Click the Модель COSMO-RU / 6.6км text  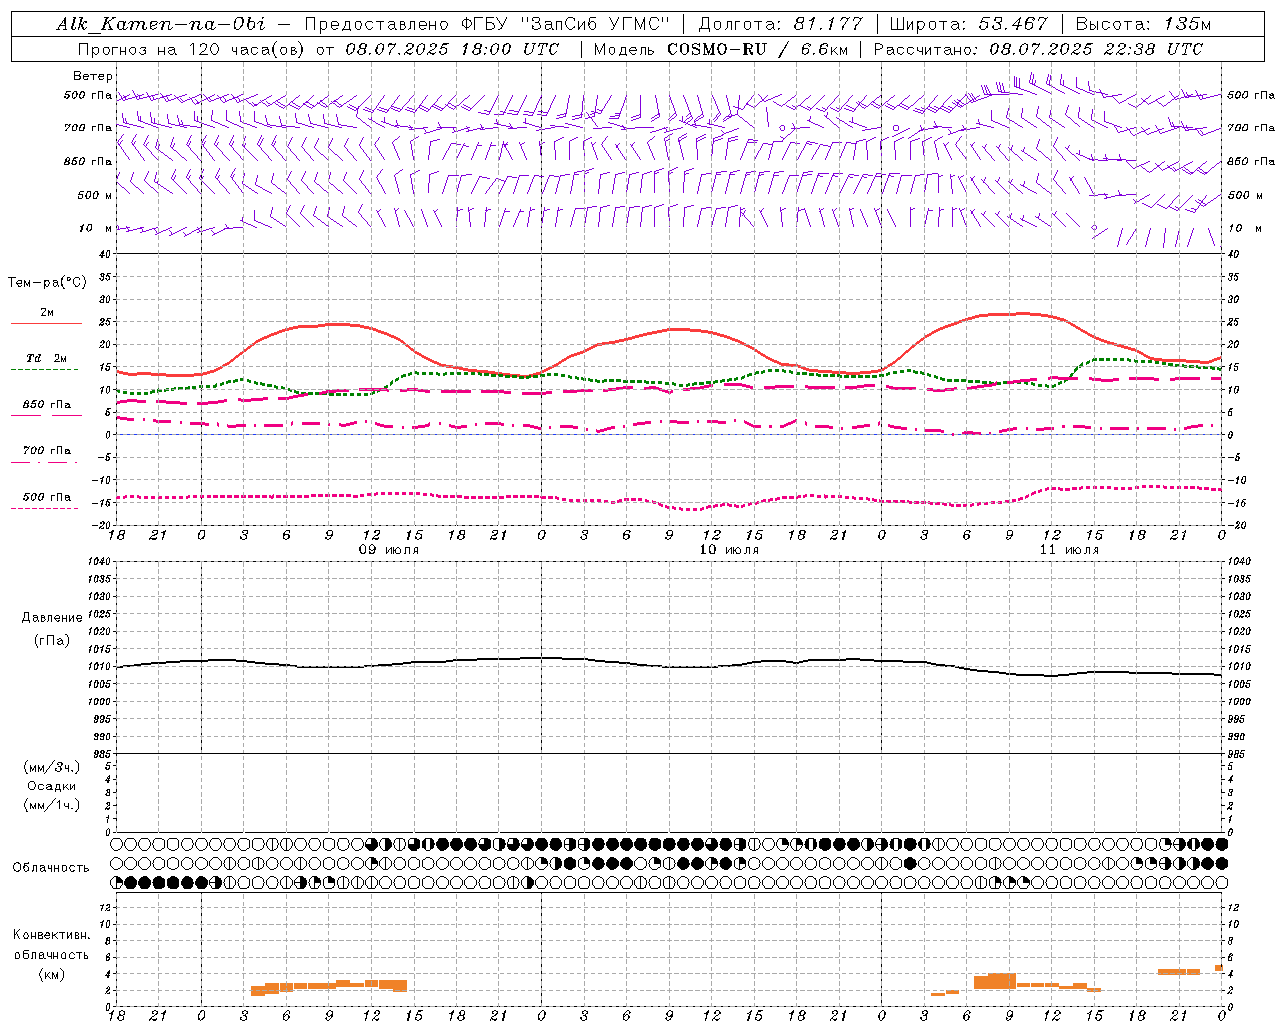point(720,49)
